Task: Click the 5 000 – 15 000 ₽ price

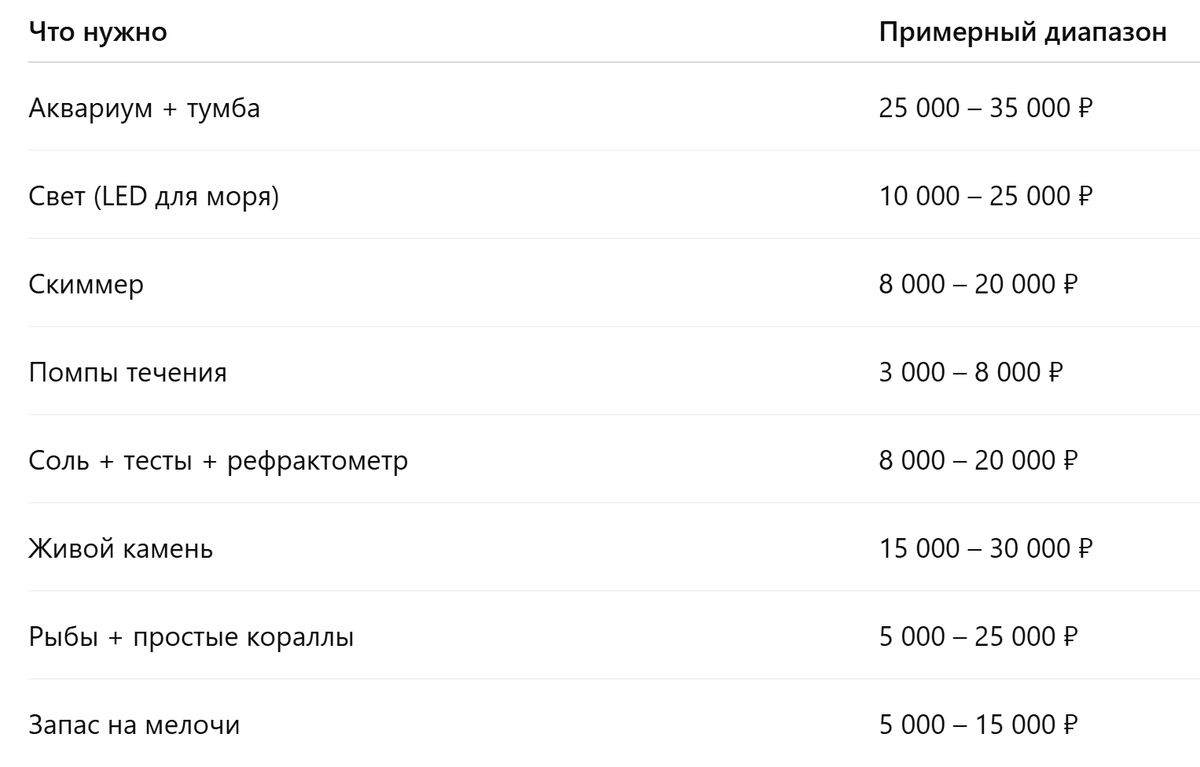Action: point(978,724)
